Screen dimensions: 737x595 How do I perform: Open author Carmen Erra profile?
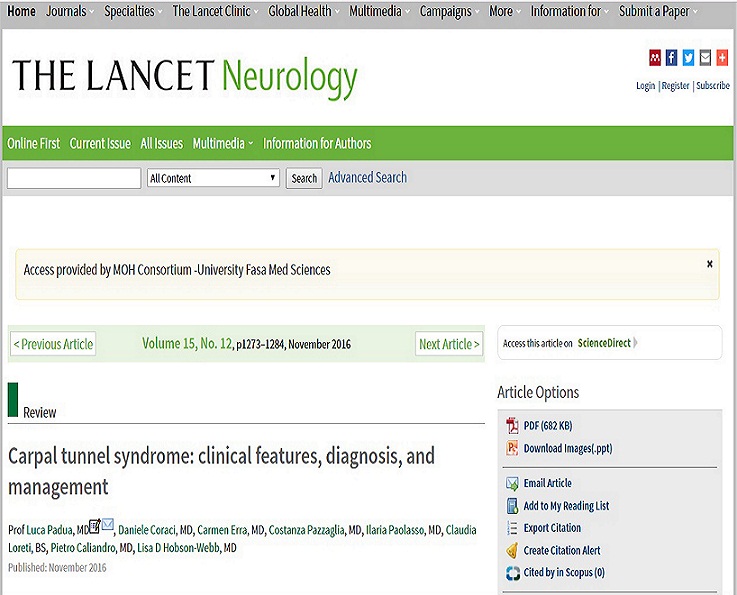point(222,530)
